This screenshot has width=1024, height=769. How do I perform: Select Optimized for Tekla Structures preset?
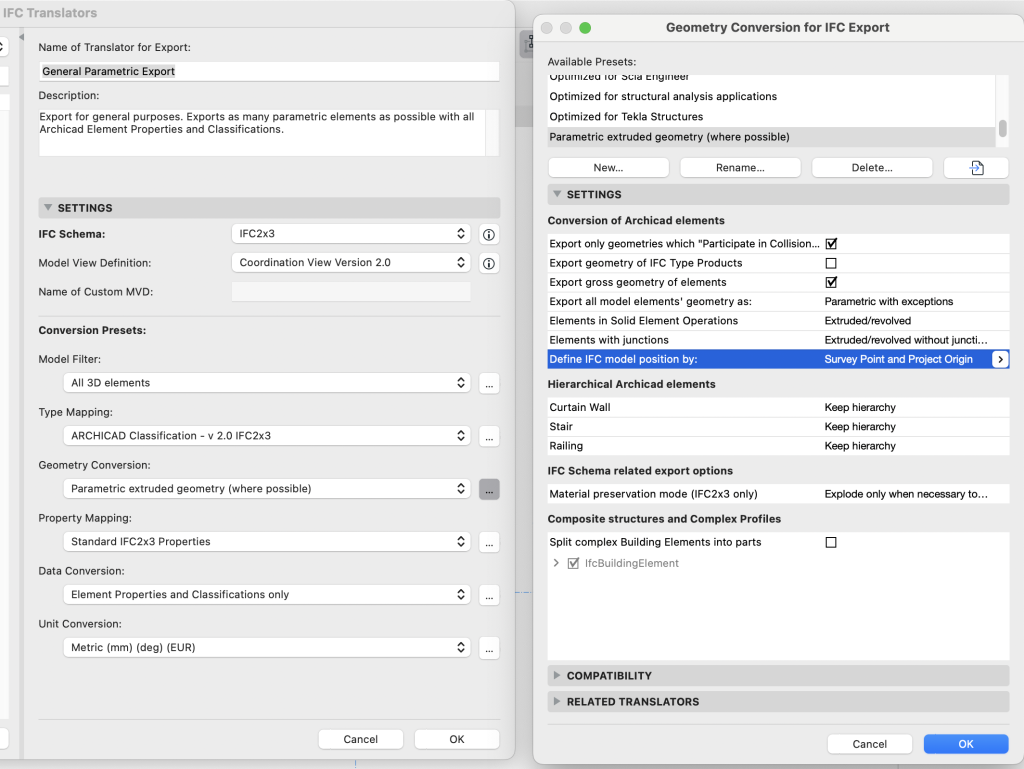626,117
